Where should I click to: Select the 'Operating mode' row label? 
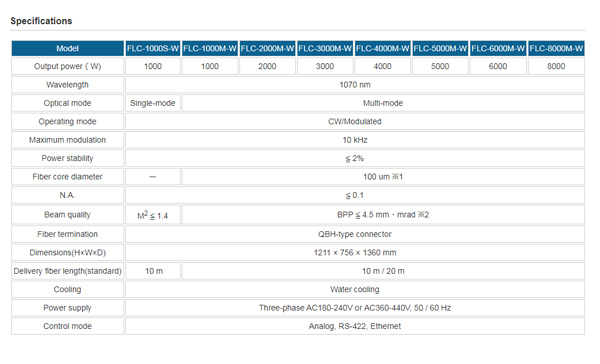click(x=67, y=121)
